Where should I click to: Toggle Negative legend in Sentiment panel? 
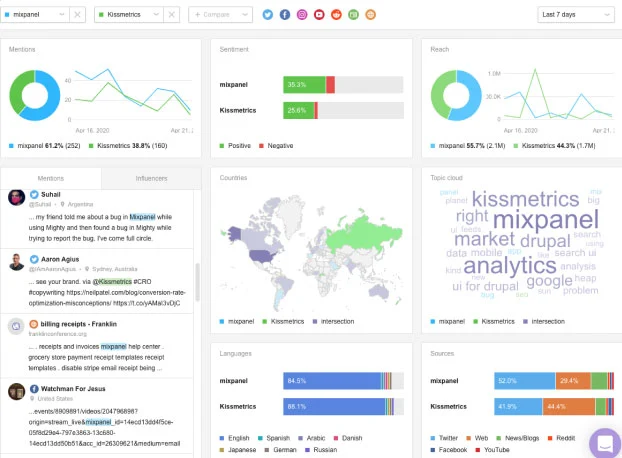click(276, 146)
